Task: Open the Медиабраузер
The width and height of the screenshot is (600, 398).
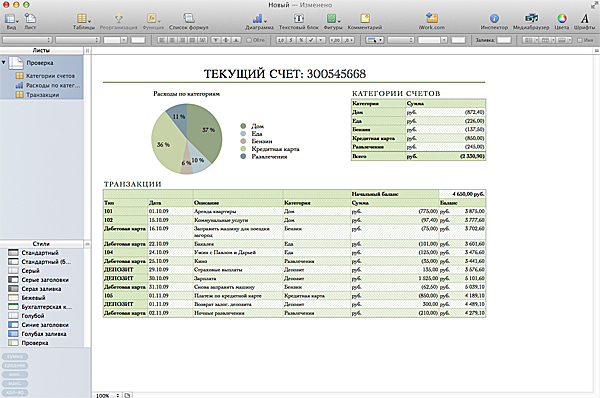Action: (x=531, y=21)
